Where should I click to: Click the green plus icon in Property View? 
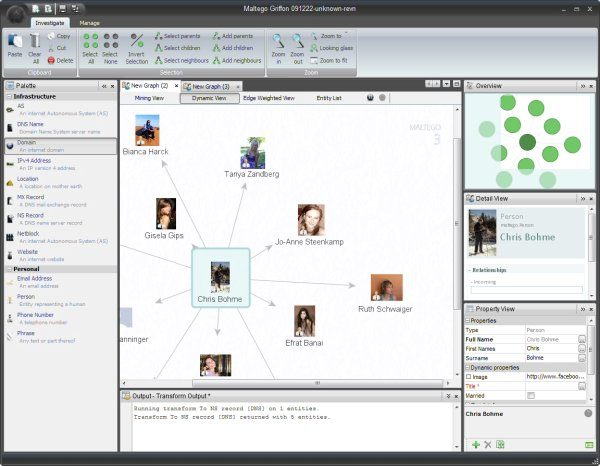[x=475, y=443]
